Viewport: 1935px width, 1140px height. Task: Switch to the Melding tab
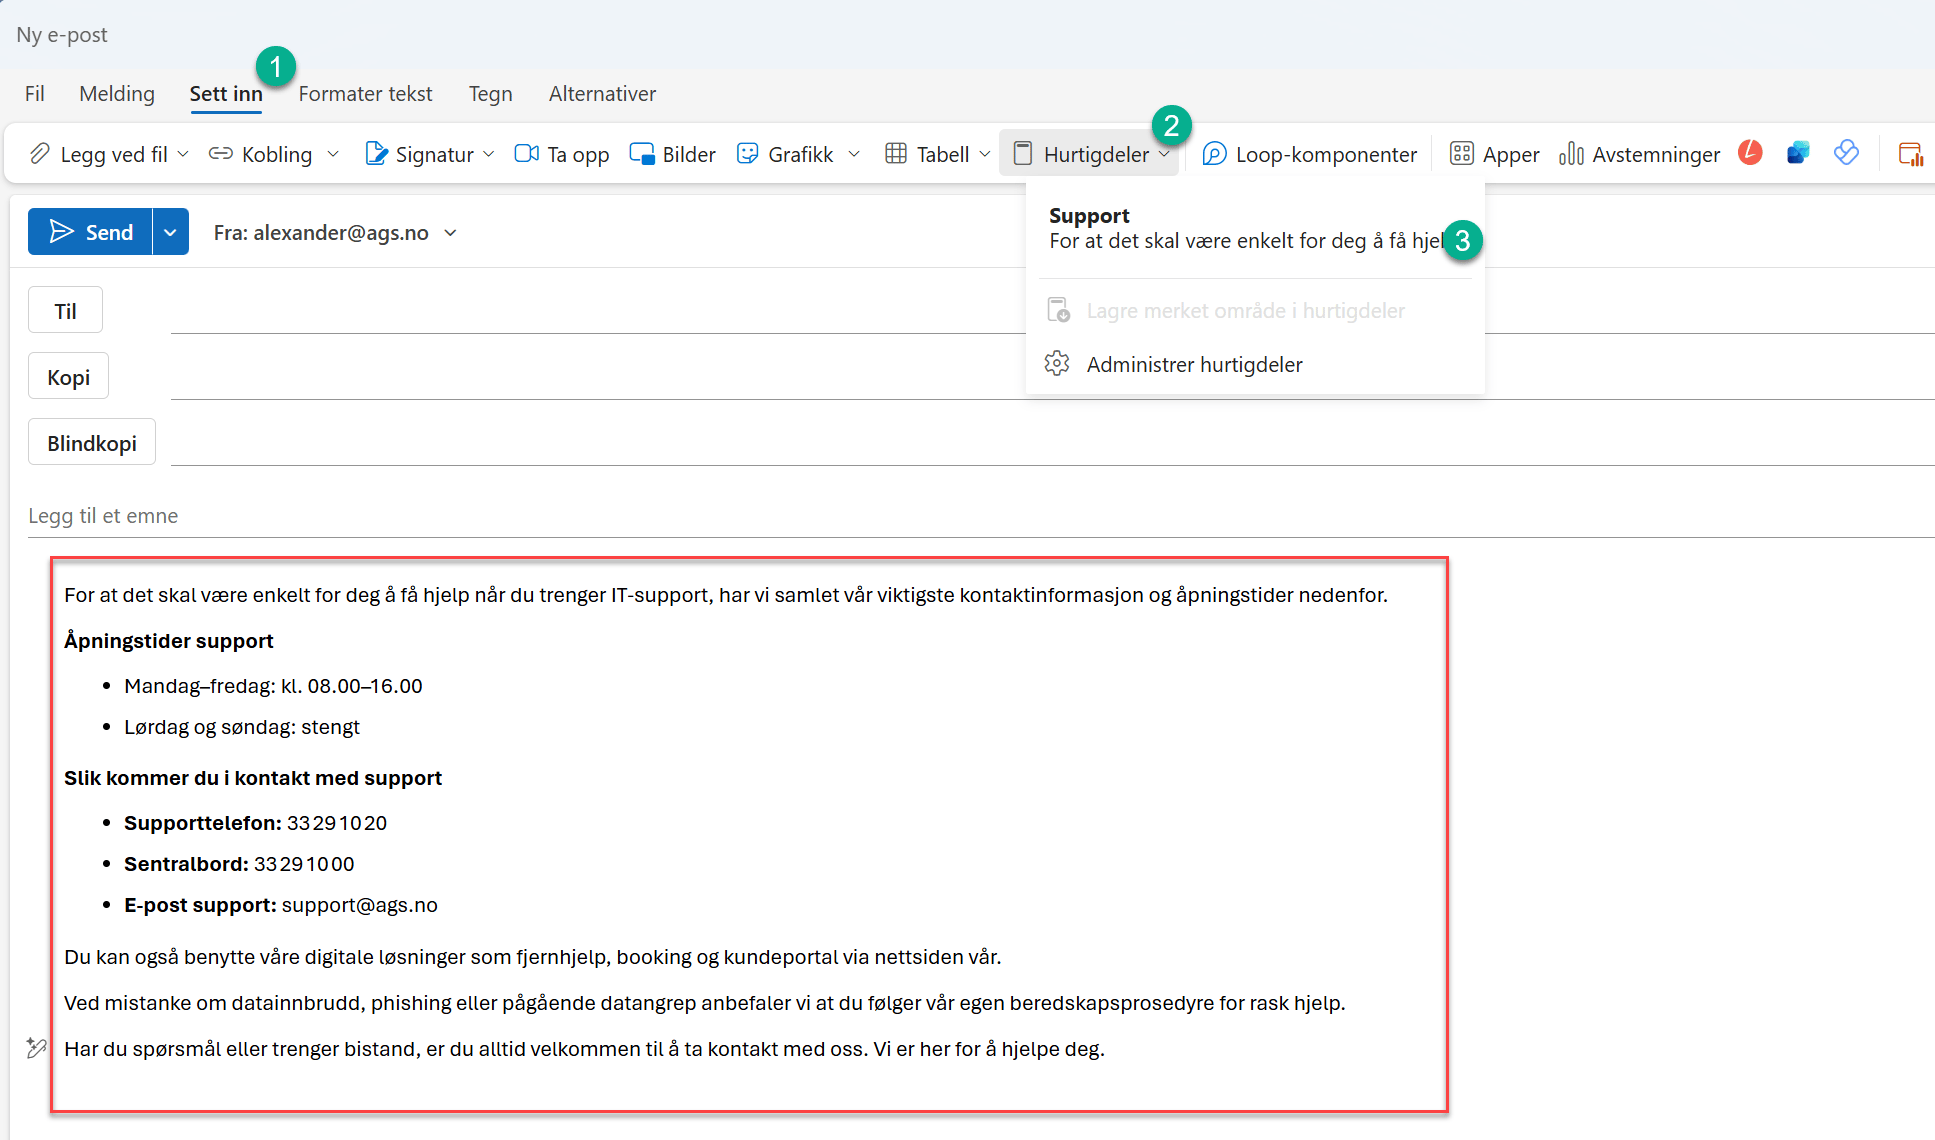(x=117, y=94)
